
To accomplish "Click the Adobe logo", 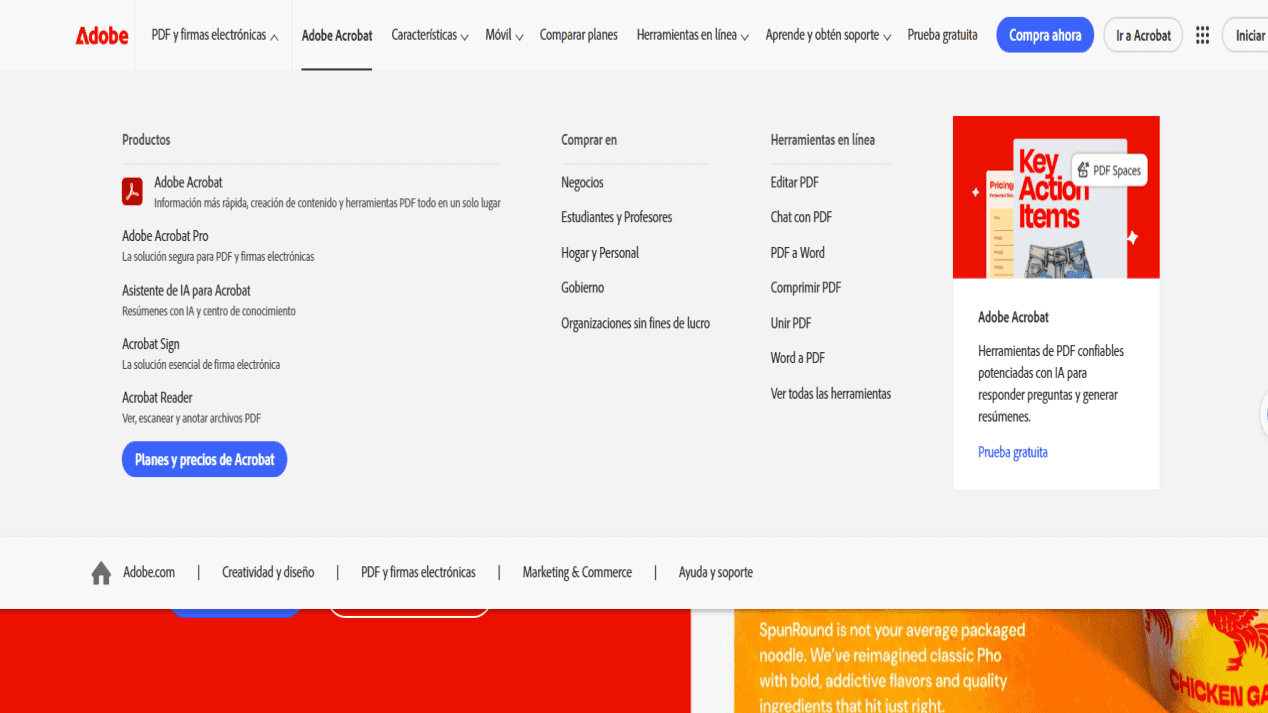I will (102, 35).
